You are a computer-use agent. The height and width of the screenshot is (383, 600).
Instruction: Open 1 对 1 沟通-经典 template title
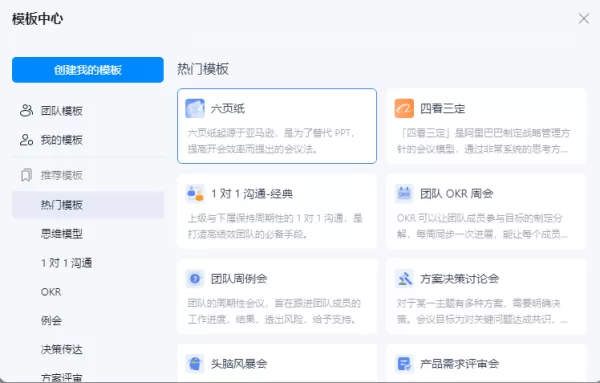click(252, 194)
